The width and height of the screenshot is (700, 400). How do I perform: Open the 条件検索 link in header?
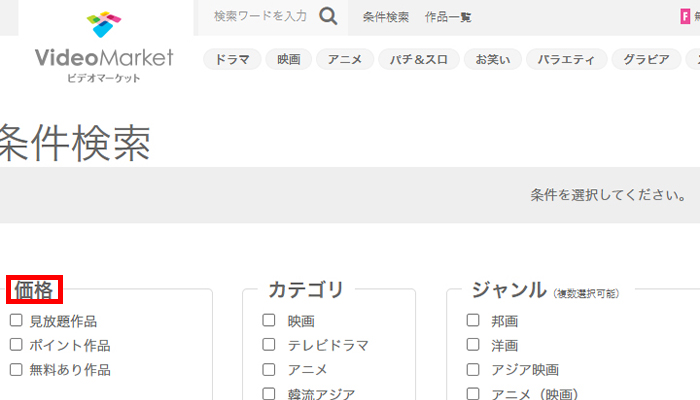click(386, 17)
